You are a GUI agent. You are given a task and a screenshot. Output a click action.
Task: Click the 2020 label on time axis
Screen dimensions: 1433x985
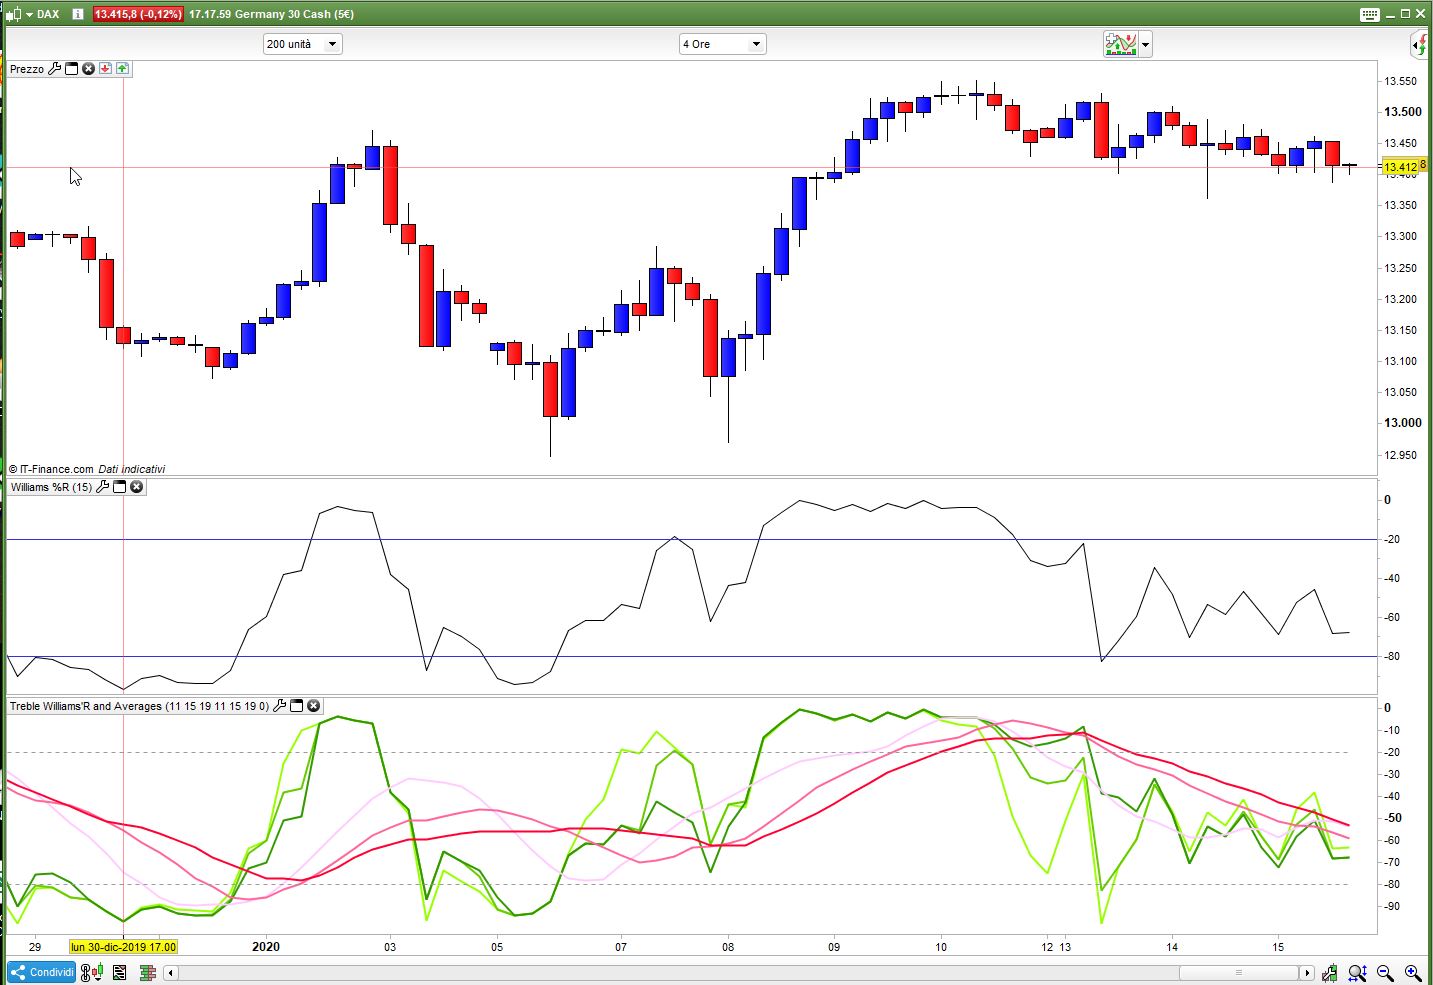tap(266, 947)
